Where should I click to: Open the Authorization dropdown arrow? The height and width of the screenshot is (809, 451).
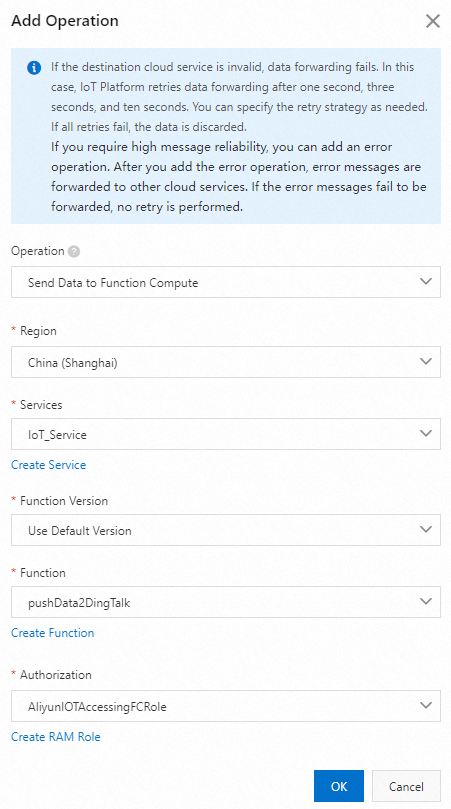pyautogui.click(x=426, y=706)
